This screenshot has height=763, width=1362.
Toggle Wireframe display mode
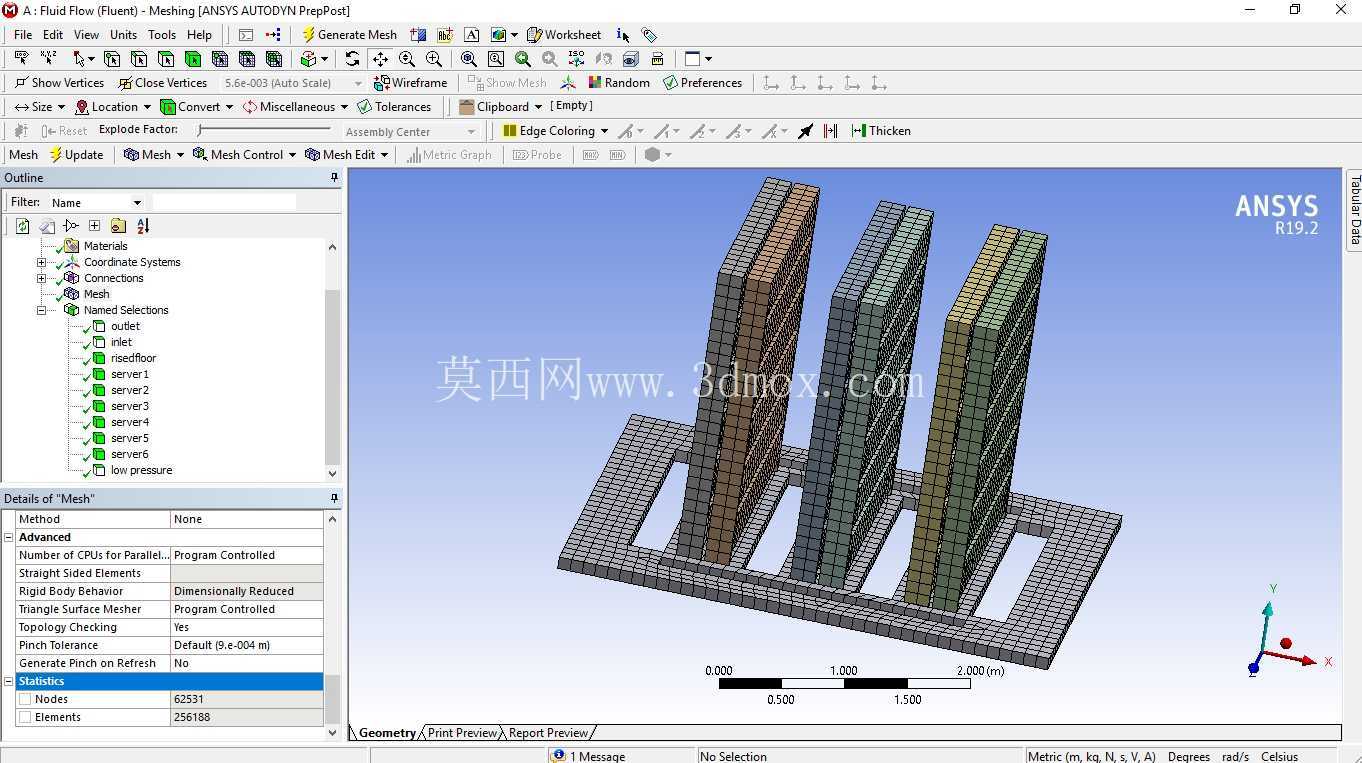tap(410, 83)
